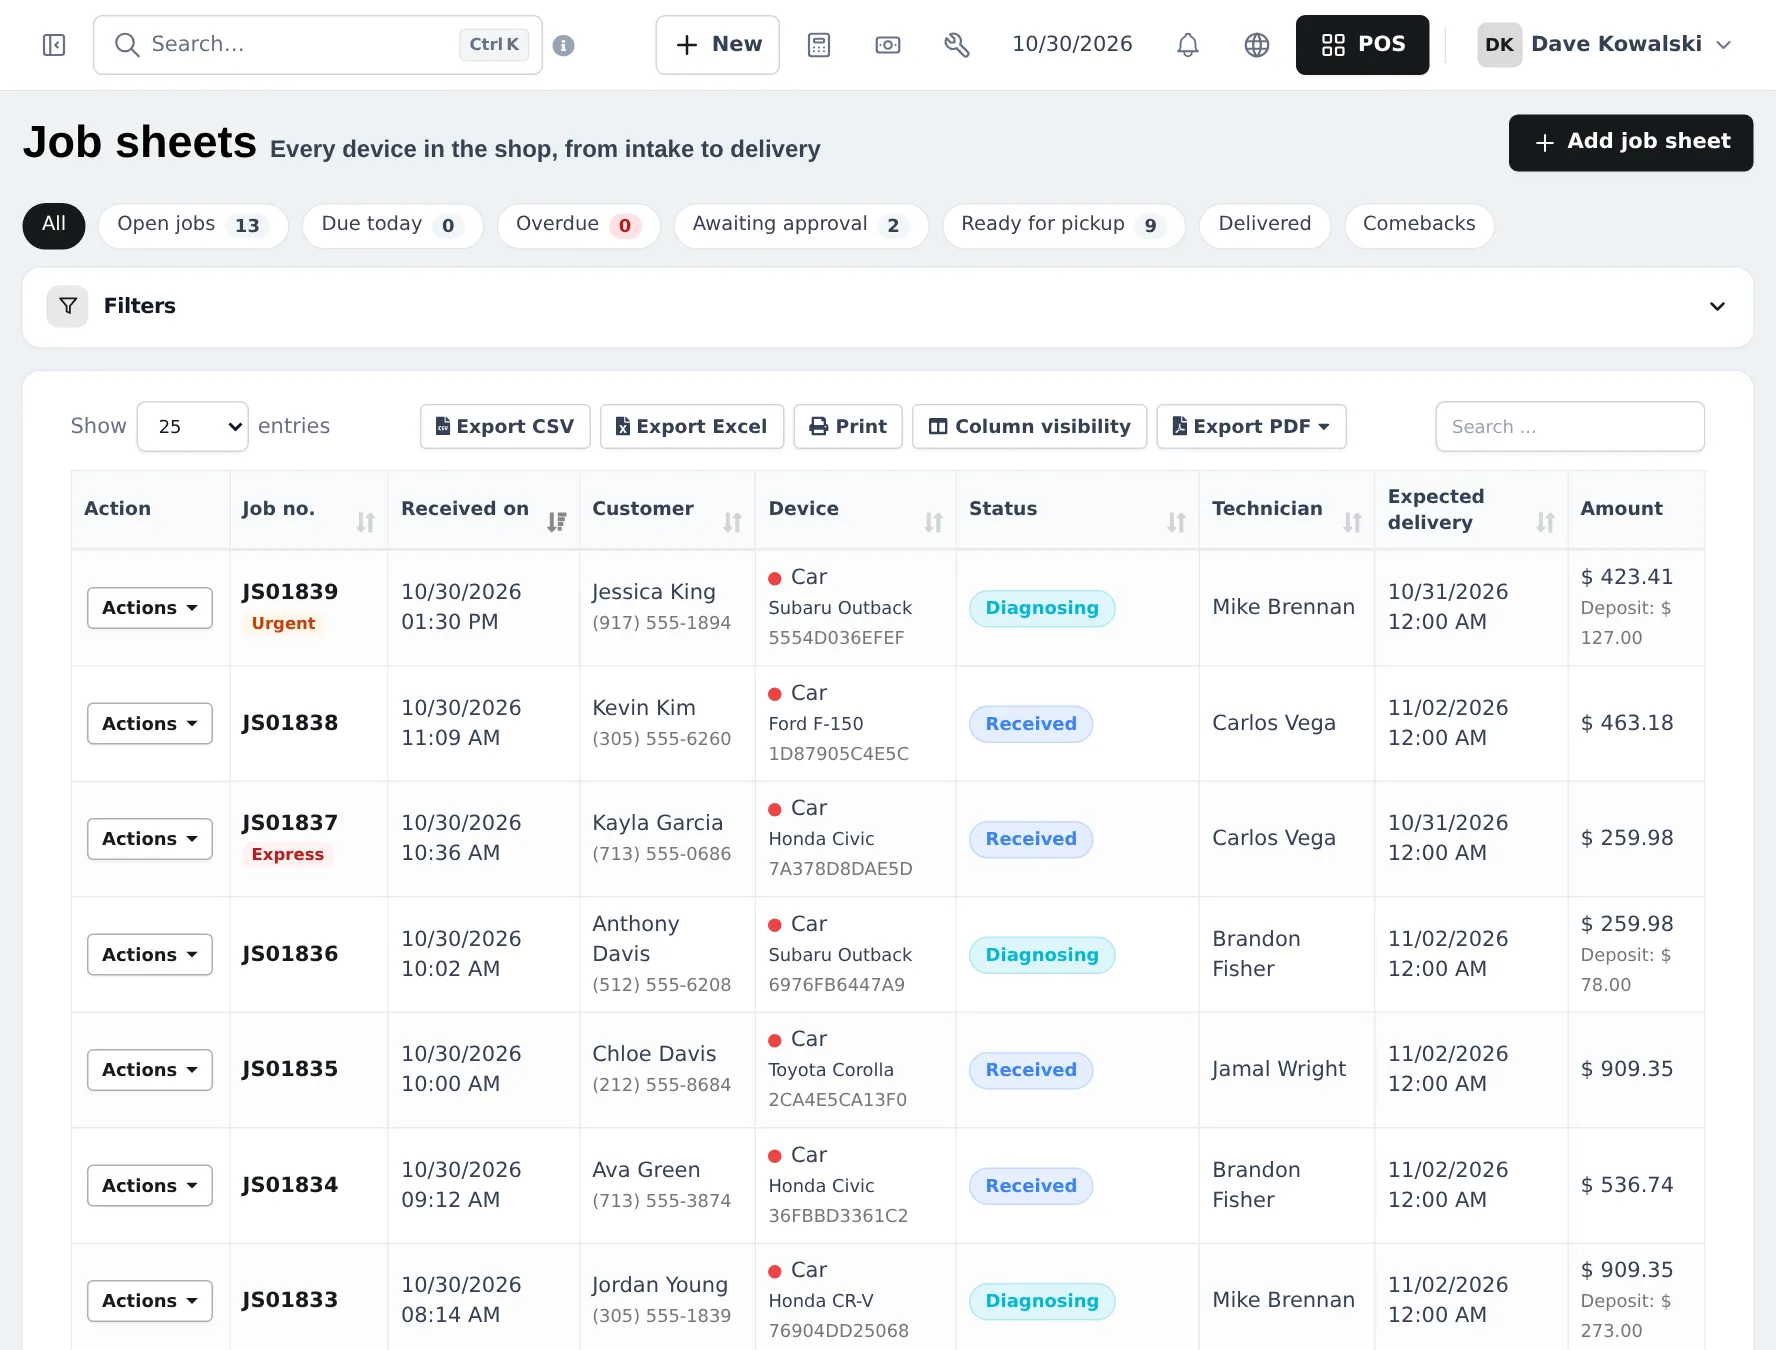Image resolution: width=1776 pixels, height=1350 pixels.
Task: Click the info icon beside search
Action: click(564, 45)
